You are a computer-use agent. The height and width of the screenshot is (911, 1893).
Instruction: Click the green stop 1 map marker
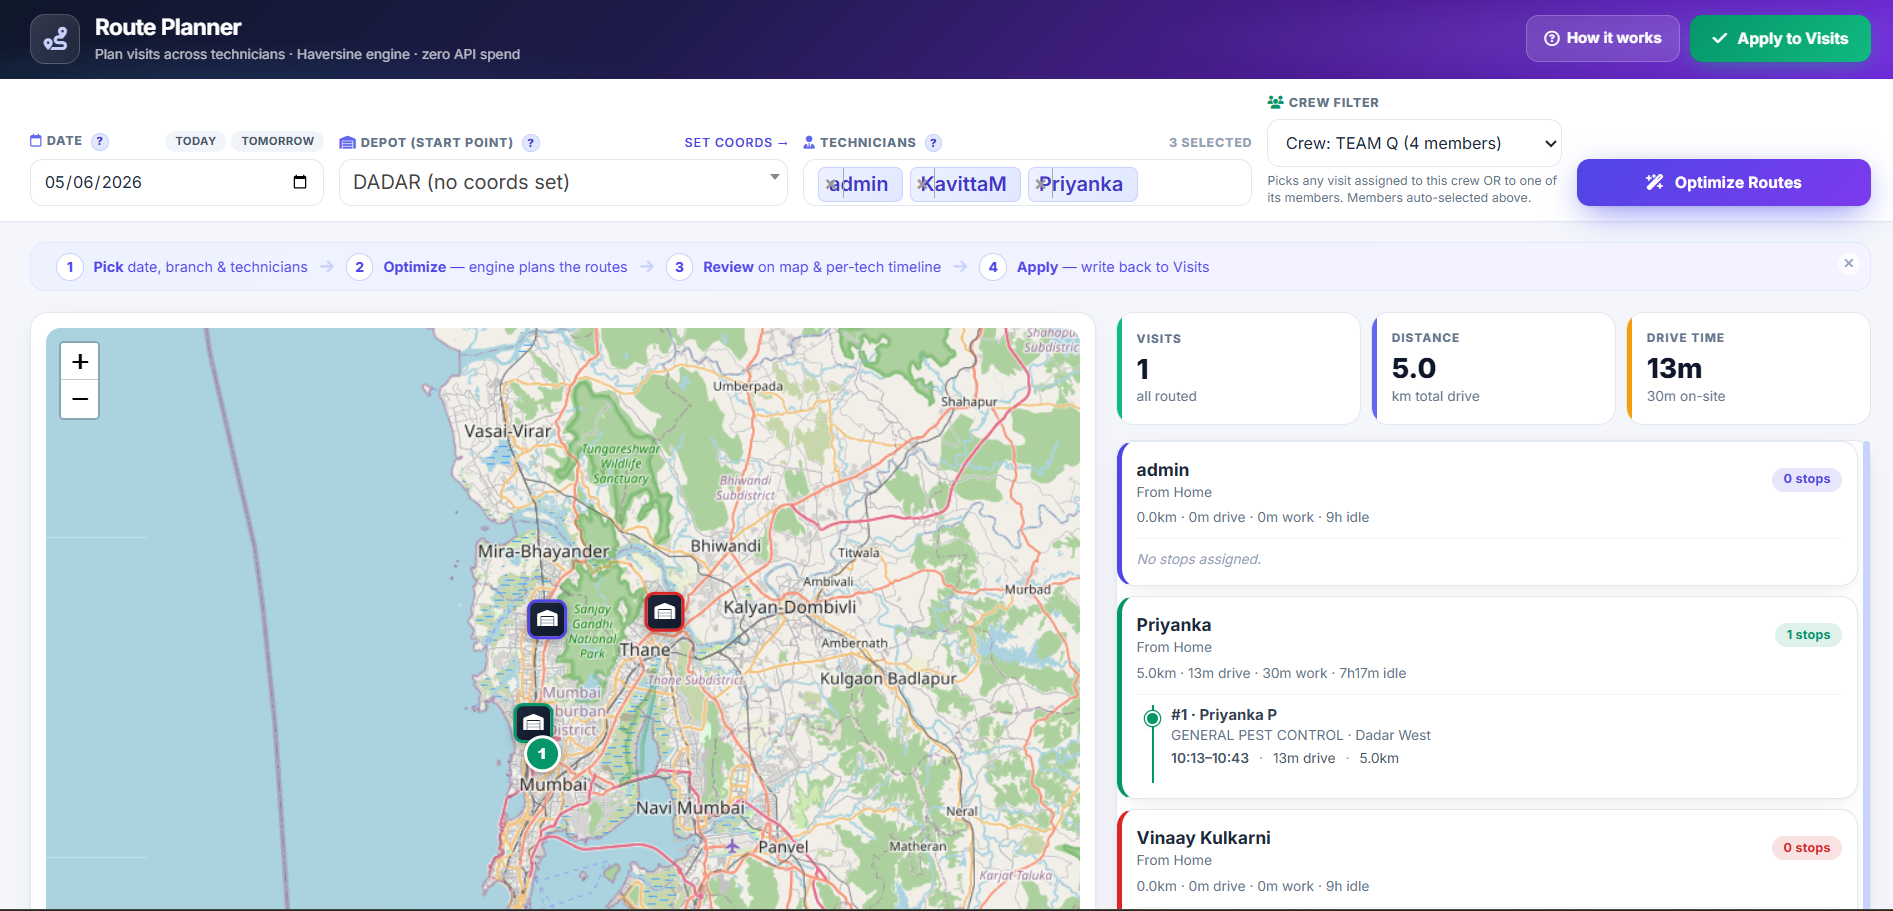(x=542, y=753)
